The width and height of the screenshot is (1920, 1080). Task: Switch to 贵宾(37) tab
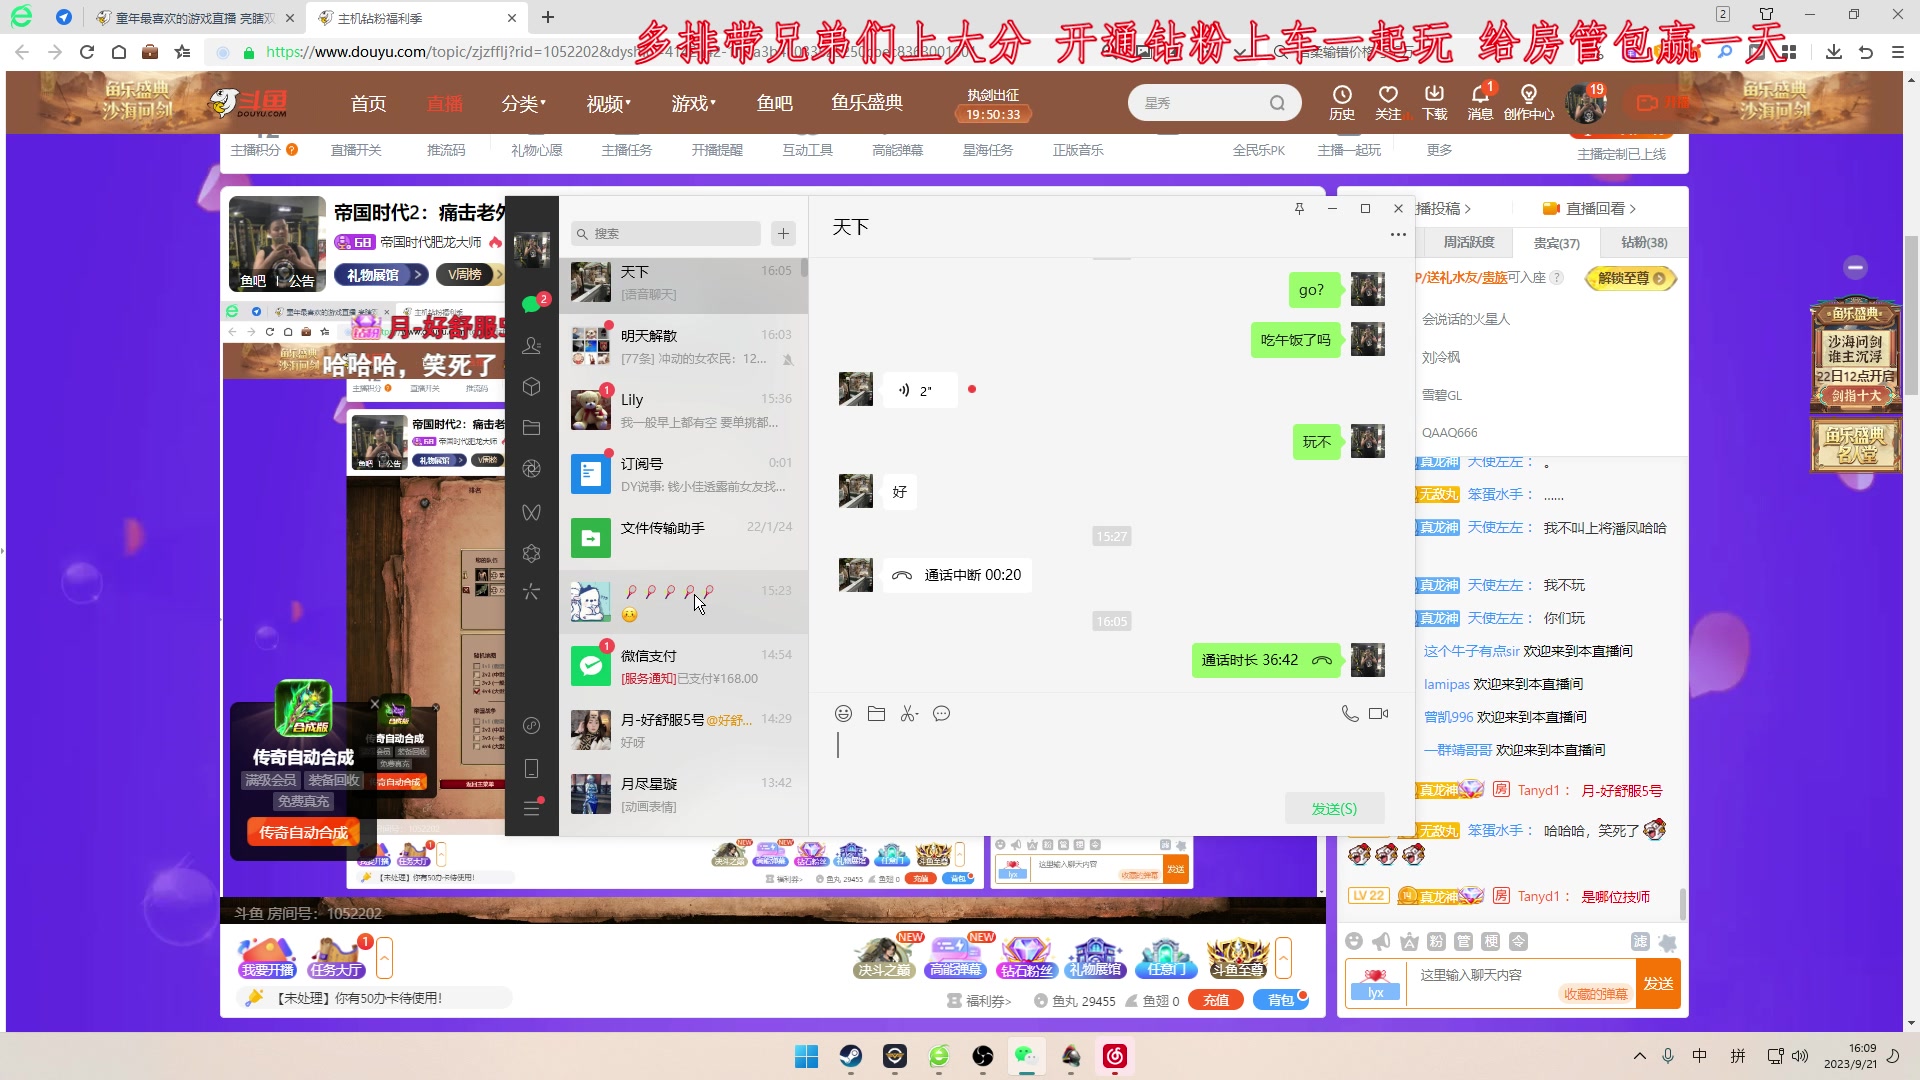coord(1556,243)
